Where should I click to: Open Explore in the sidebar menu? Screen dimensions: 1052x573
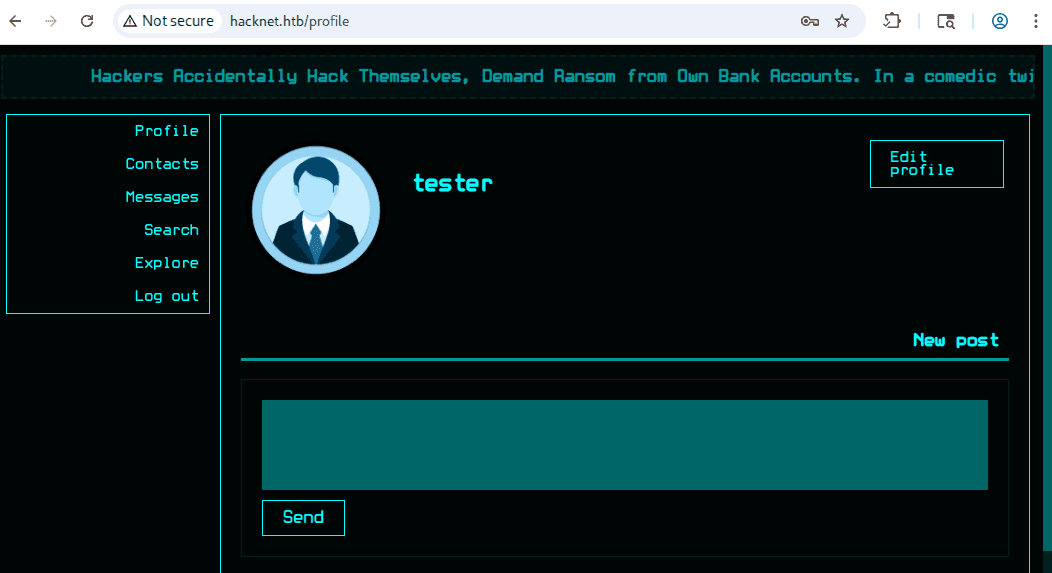coord(166,263)
